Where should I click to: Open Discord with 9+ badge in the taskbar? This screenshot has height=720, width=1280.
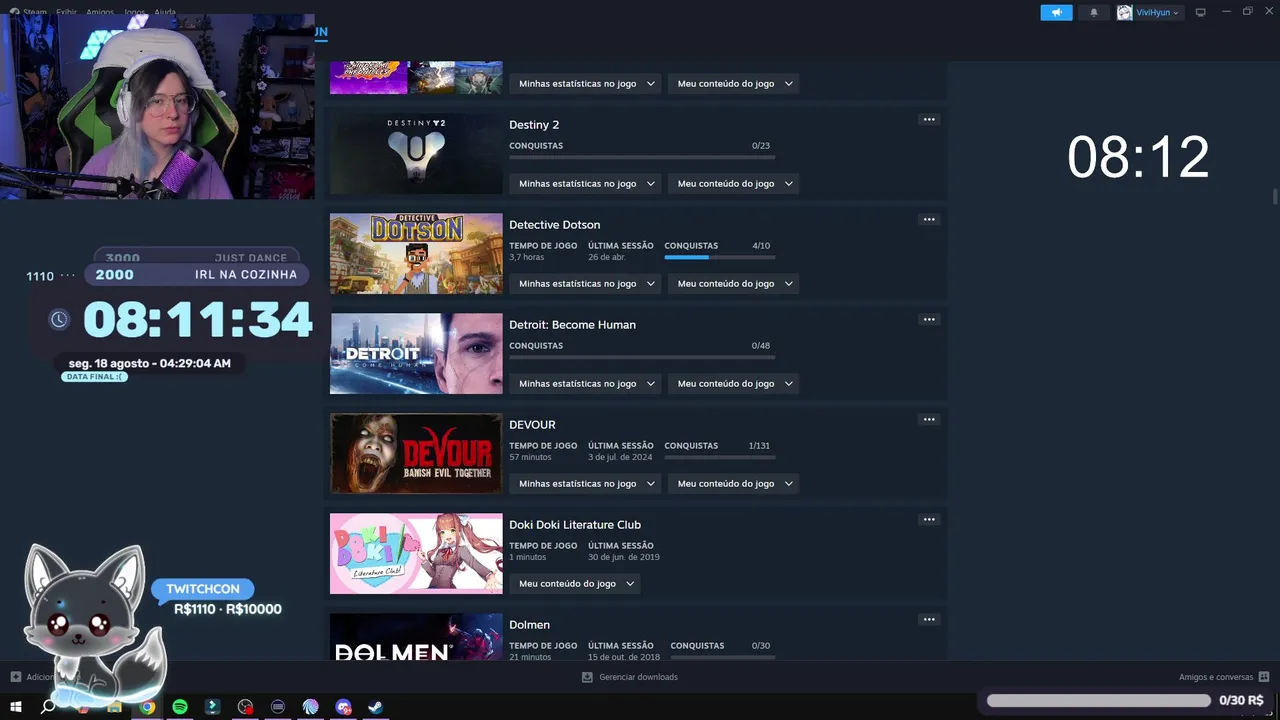pyautogui.click(x=343, y=707)
